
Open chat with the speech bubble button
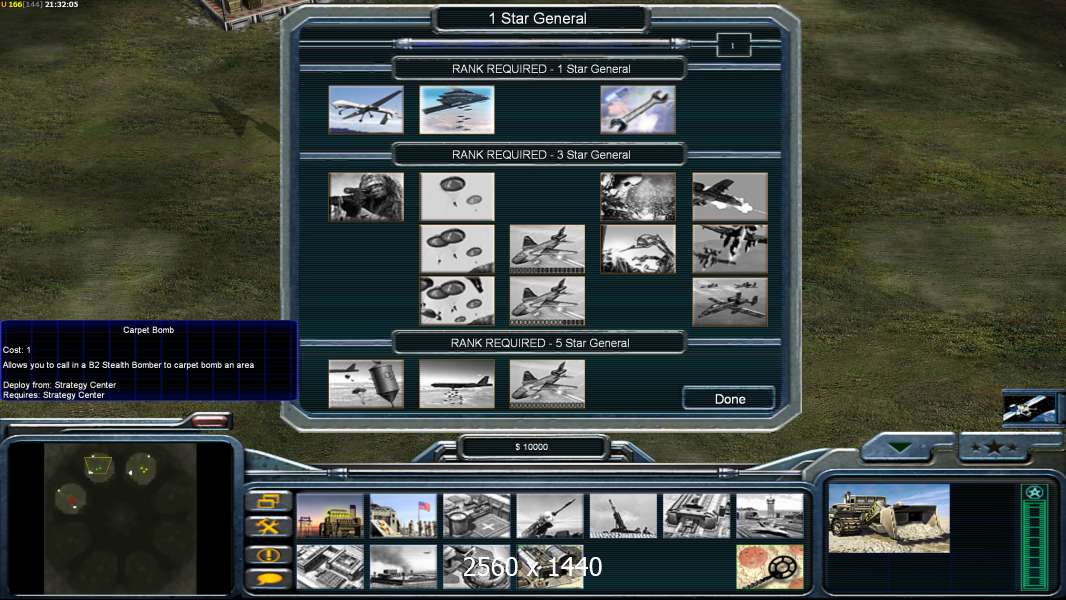[269, 579]
